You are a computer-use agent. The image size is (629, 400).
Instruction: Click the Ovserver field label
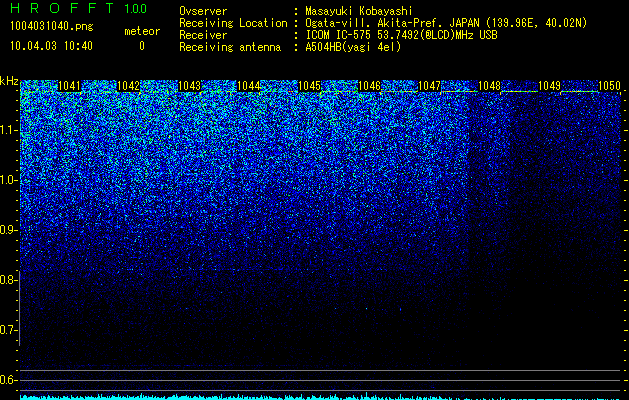pyautogui.click(x=203, y=11)
